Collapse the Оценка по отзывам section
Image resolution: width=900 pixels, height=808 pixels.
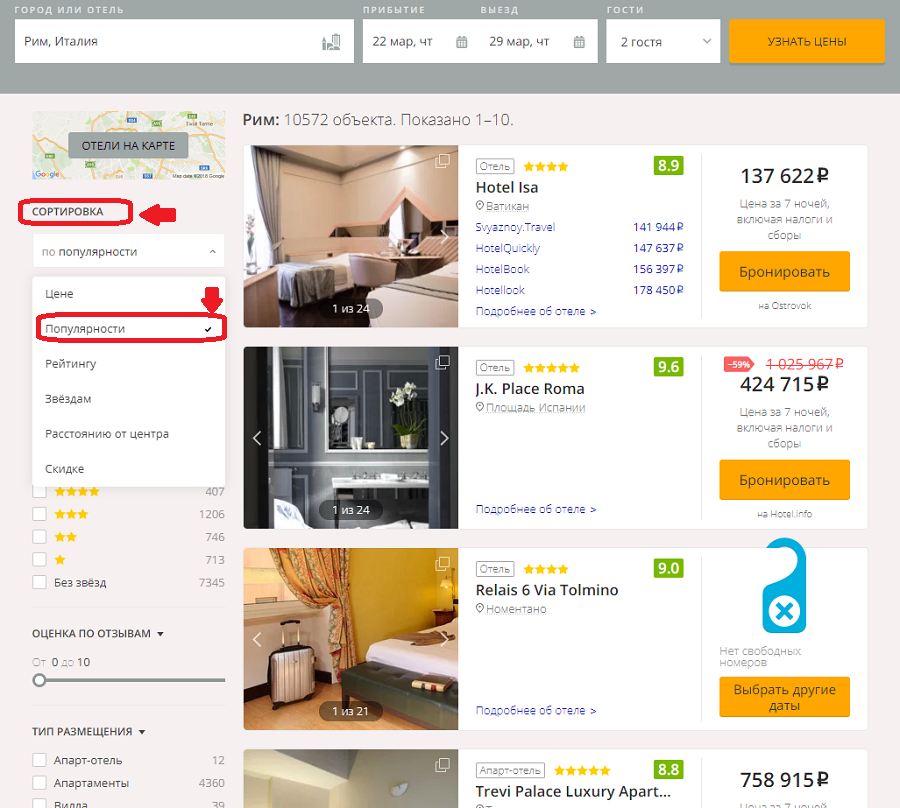coord(98,634)
